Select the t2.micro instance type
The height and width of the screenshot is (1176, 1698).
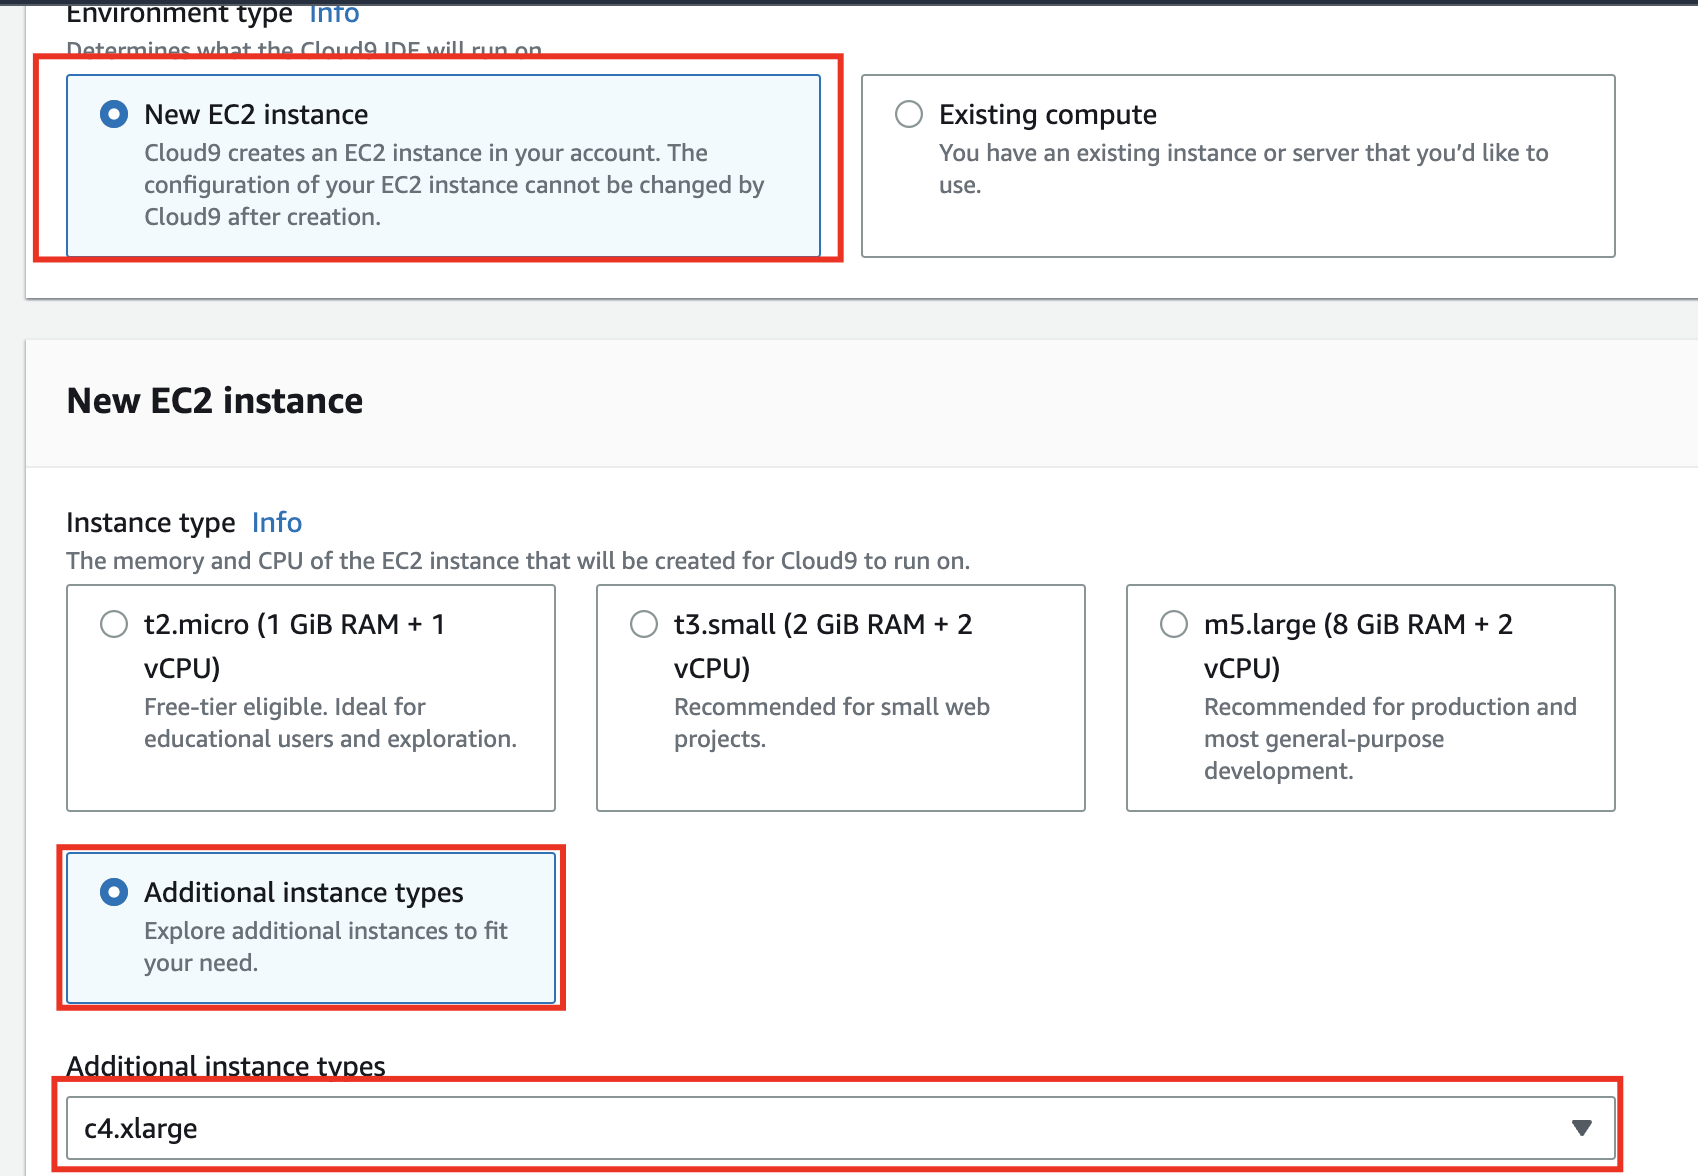coord(113,623)
